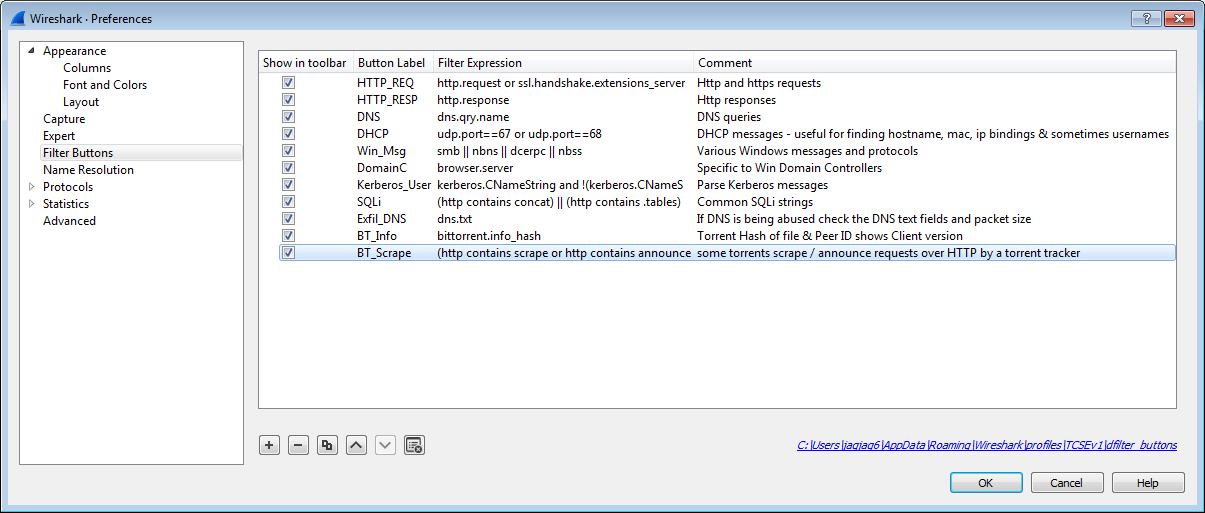Toggle the DNS filter checkbox

[288, 117]
